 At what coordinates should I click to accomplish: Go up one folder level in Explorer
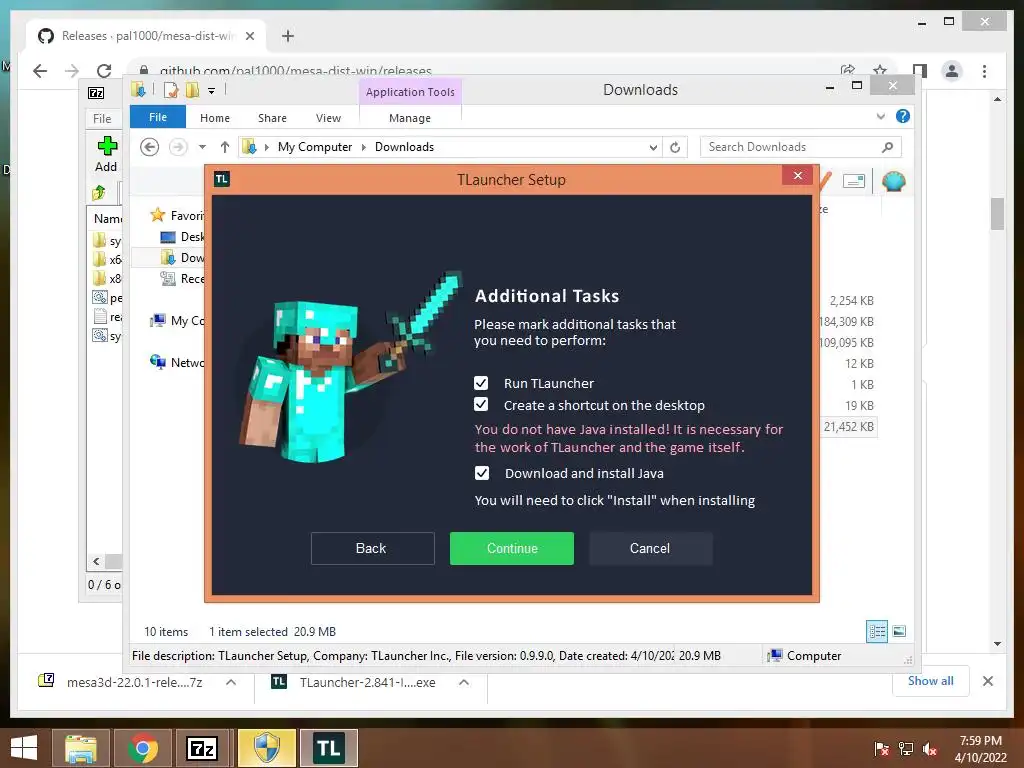point(225,147)
